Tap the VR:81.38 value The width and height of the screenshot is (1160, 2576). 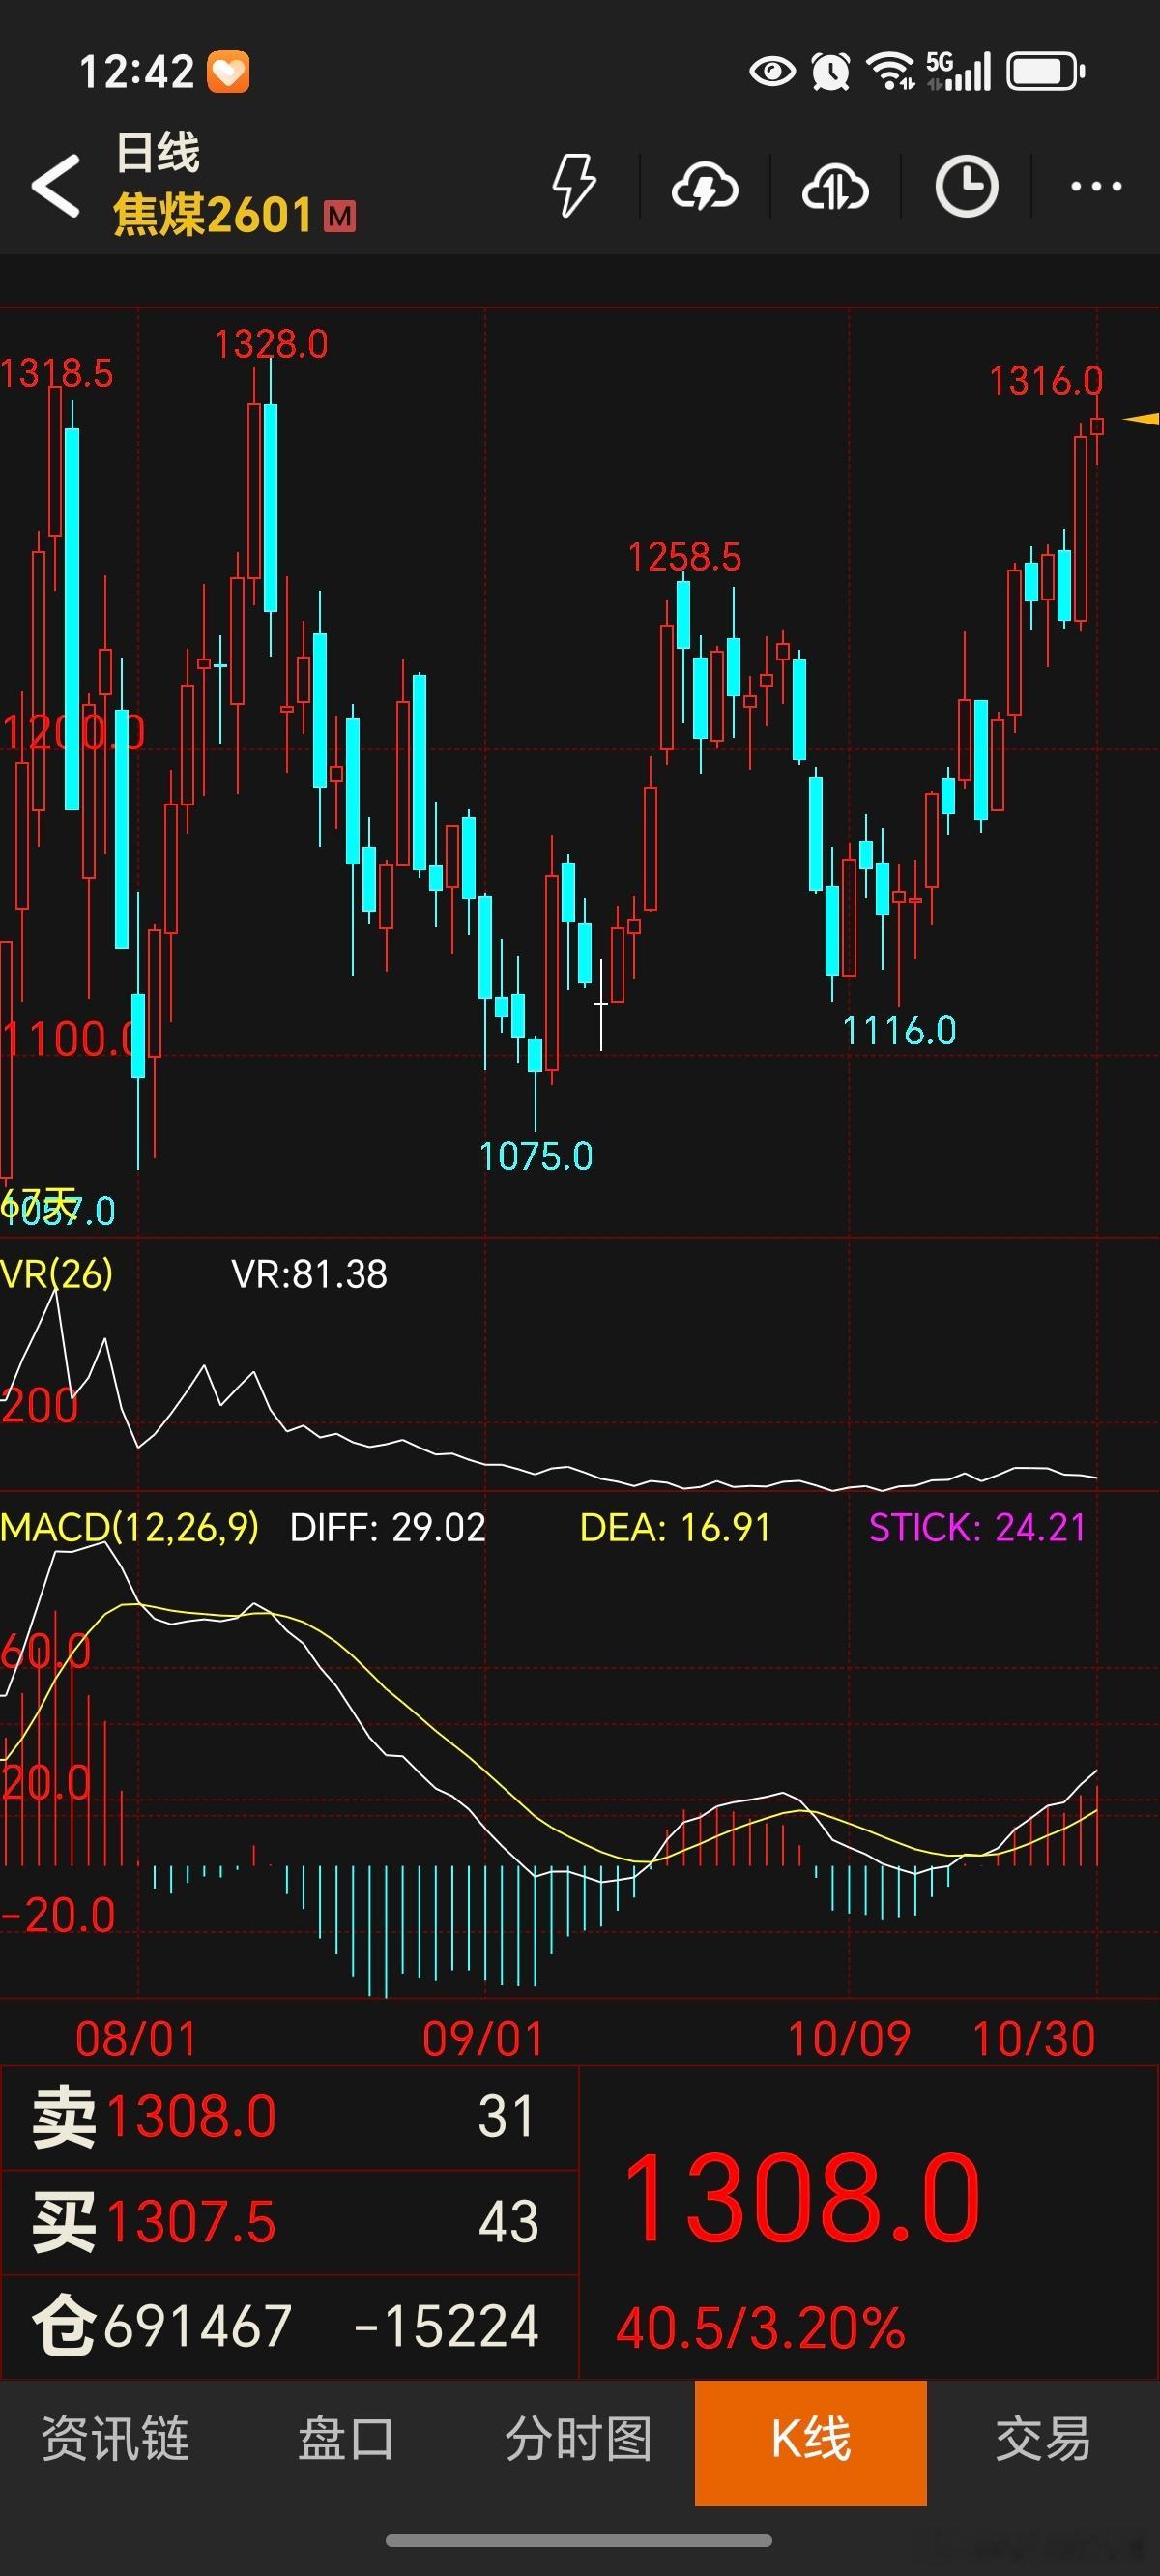coord(309,1274)
